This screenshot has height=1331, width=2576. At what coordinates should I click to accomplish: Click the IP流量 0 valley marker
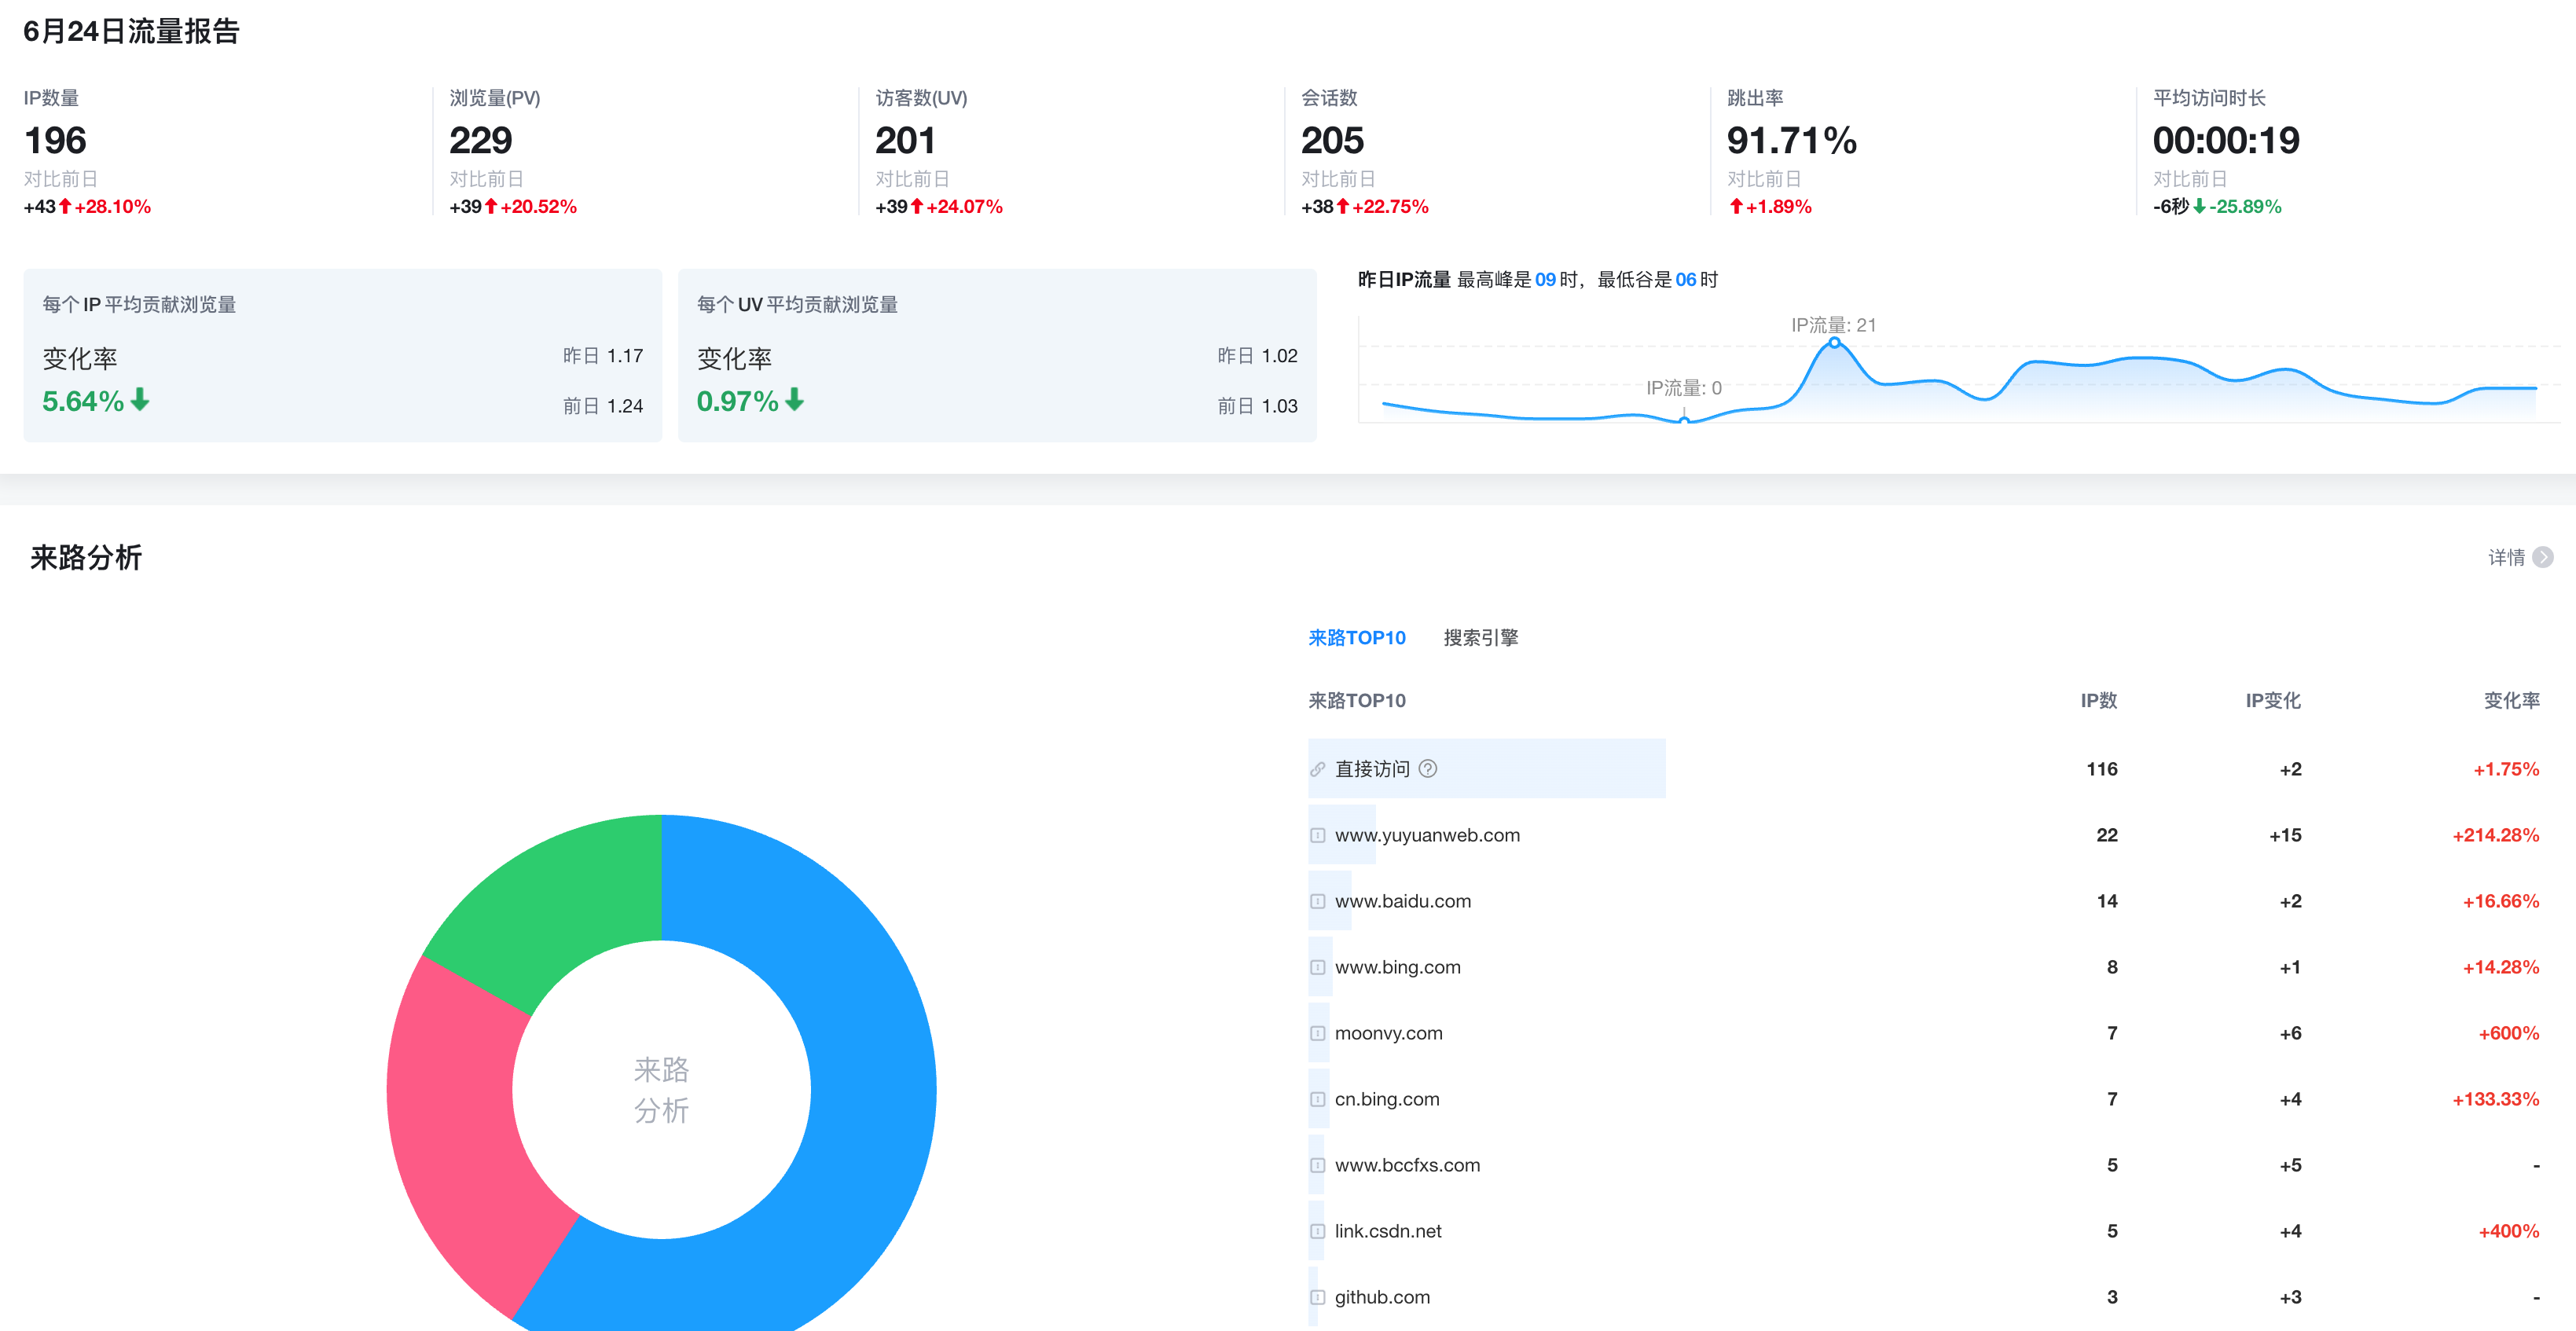point(1684,420)
